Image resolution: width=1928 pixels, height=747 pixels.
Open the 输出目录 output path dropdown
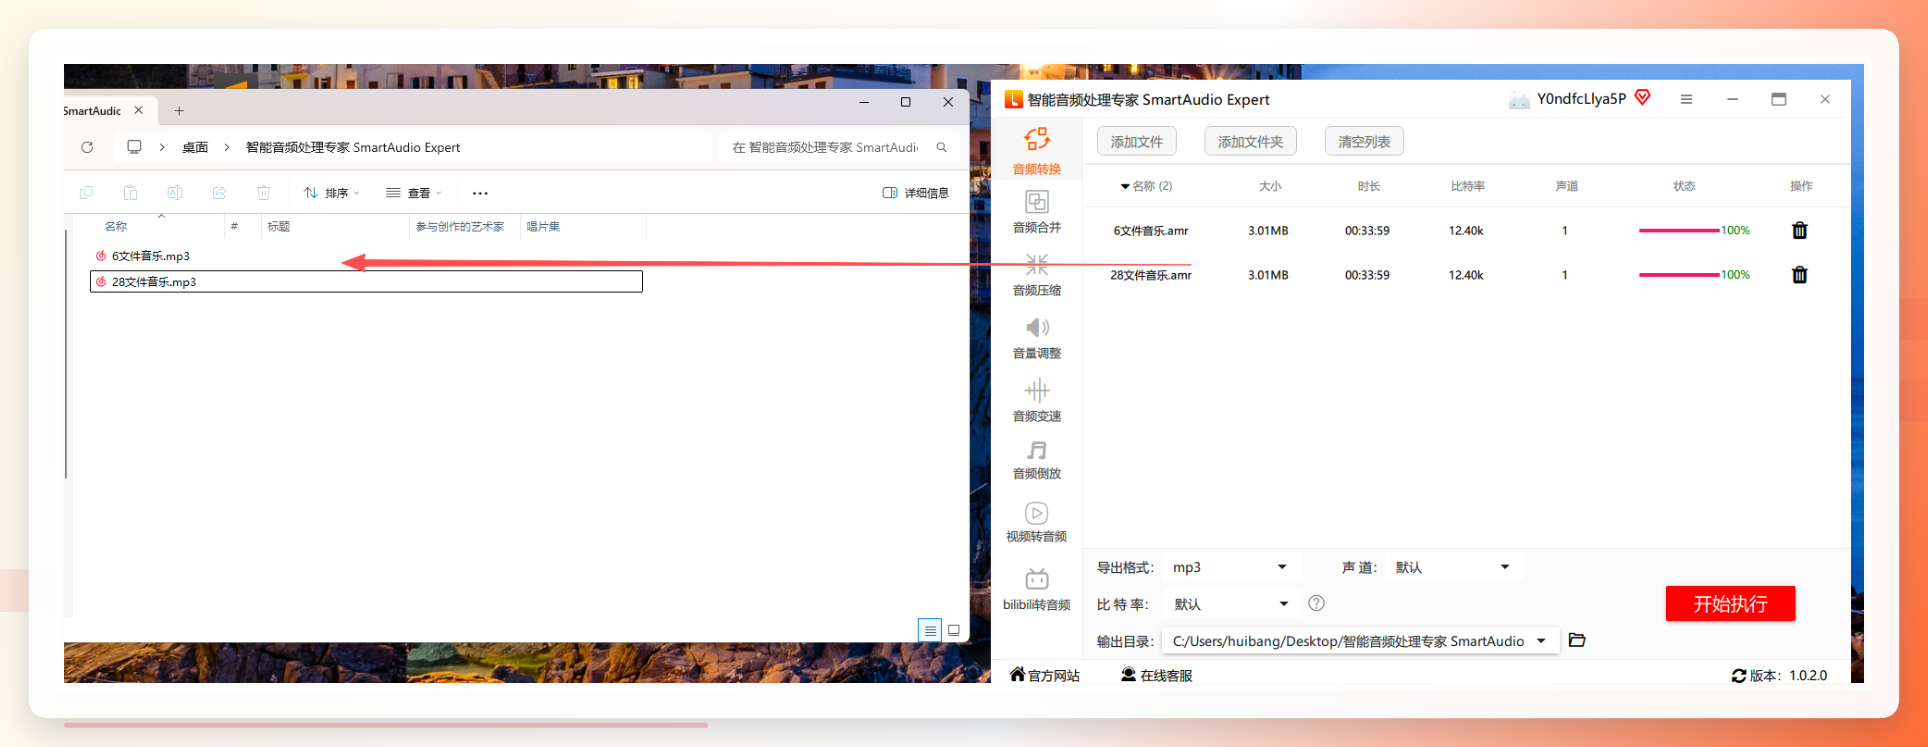coord(1541,641)
